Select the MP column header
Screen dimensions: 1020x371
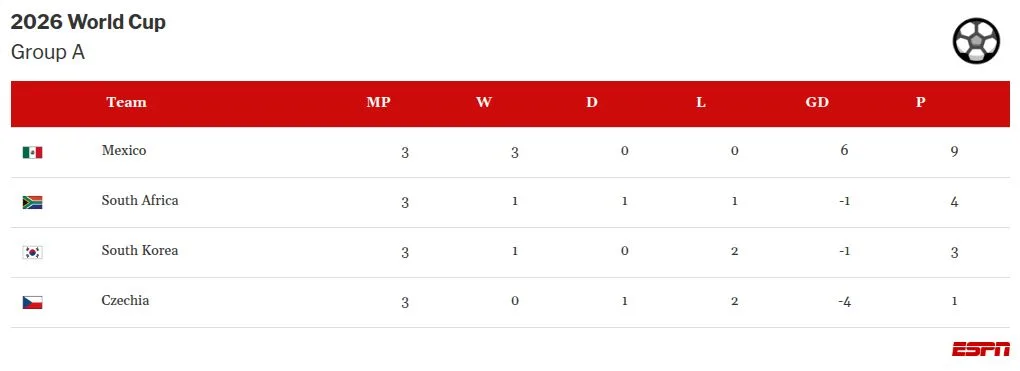[x=379, y=102]
